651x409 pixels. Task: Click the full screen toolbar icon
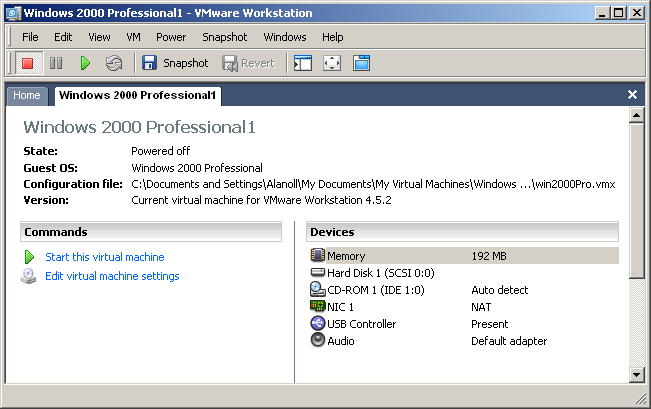click(332, 64)
